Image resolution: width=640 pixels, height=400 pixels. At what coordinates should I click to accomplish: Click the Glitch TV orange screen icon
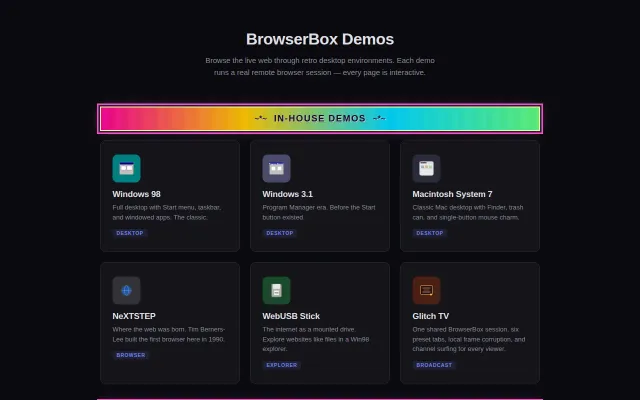(x=426, y=290)
